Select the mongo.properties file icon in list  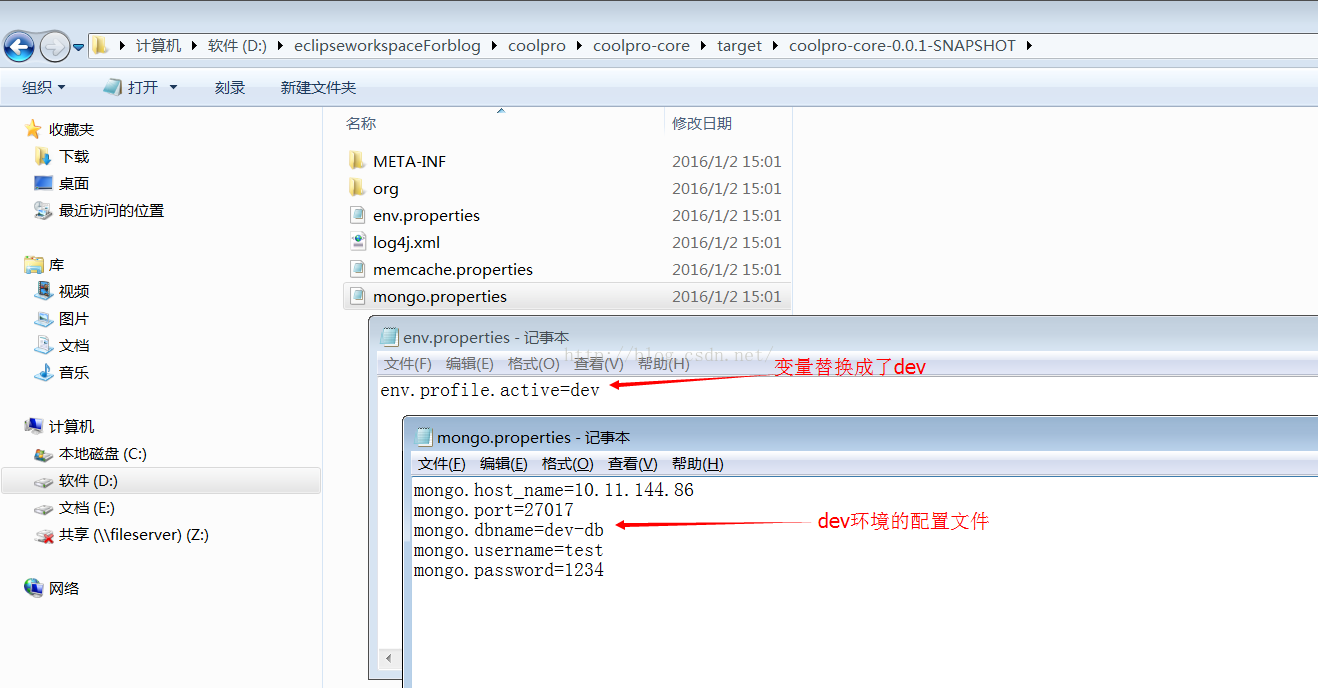point(358,296)
